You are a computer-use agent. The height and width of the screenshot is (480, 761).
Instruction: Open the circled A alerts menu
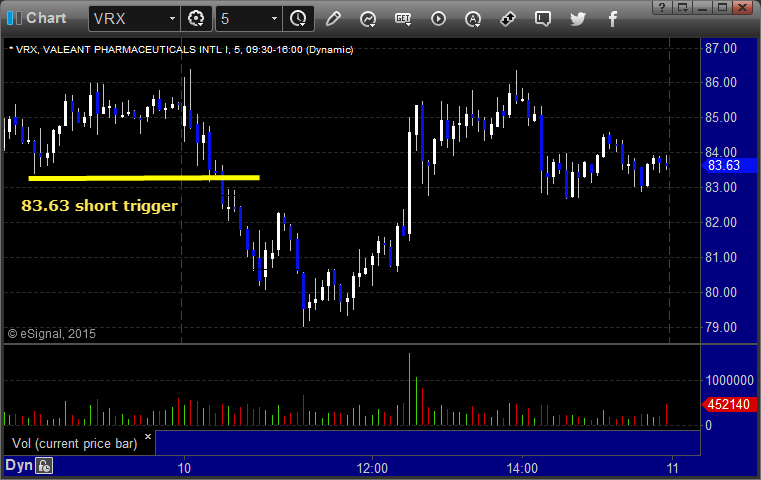[473, 19]
